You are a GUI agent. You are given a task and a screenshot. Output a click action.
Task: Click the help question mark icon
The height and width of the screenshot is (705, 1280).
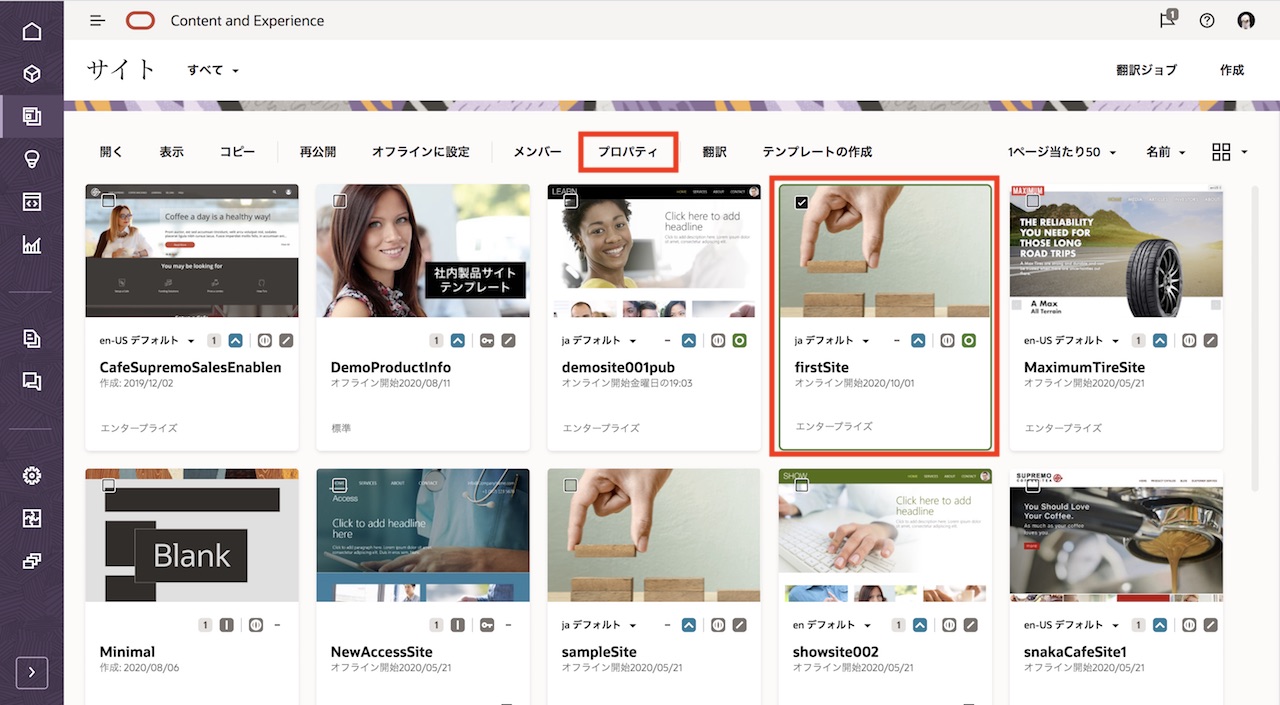point(1207,20)
